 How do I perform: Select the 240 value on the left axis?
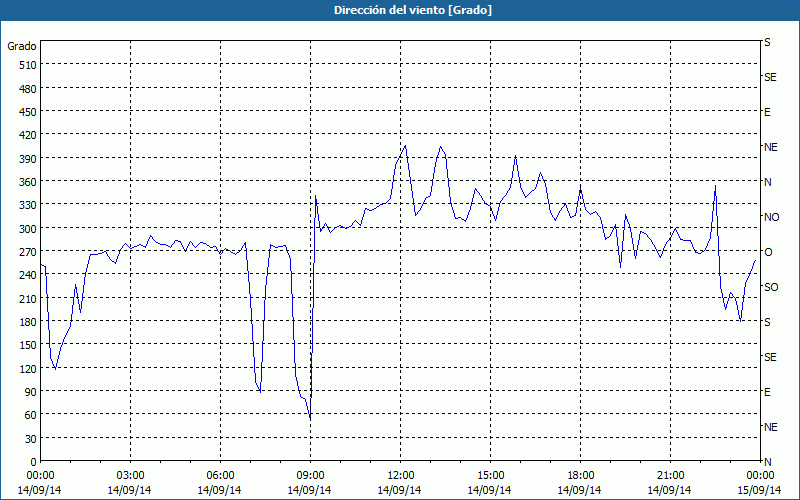pos(28,276)
